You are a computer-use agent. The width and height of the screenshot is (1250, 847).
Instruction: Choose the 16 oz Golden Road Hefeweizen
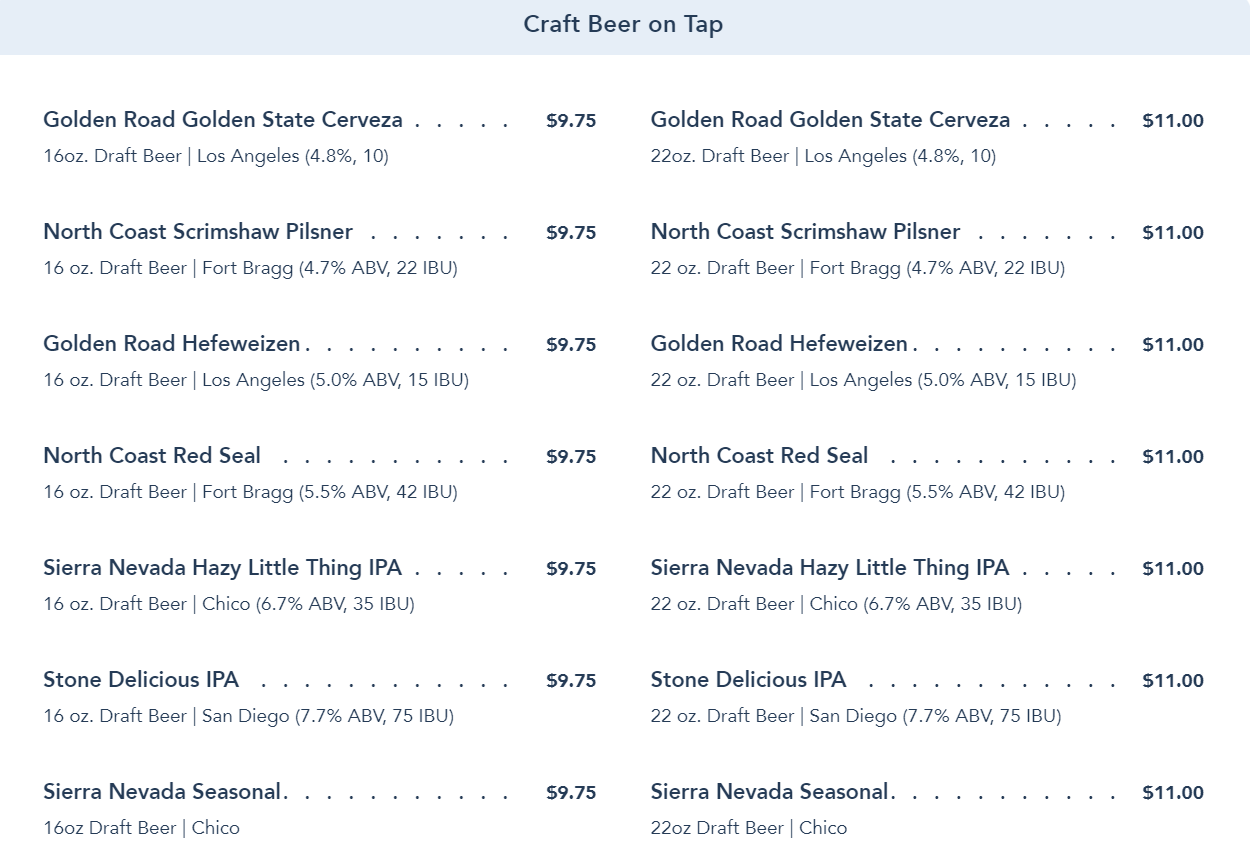(172, 344)
